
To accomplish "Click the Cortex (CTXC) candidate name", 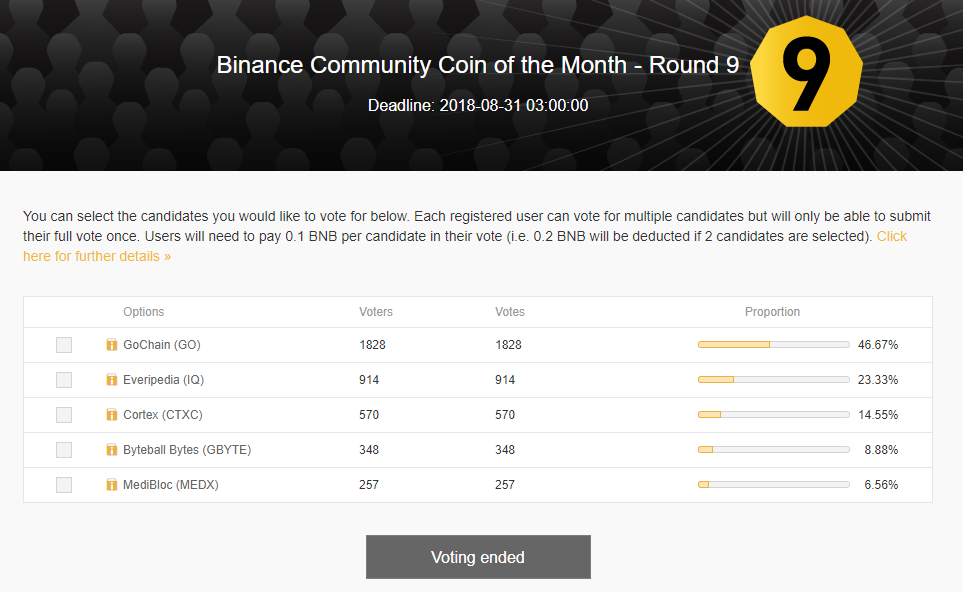I will point(163,415).
